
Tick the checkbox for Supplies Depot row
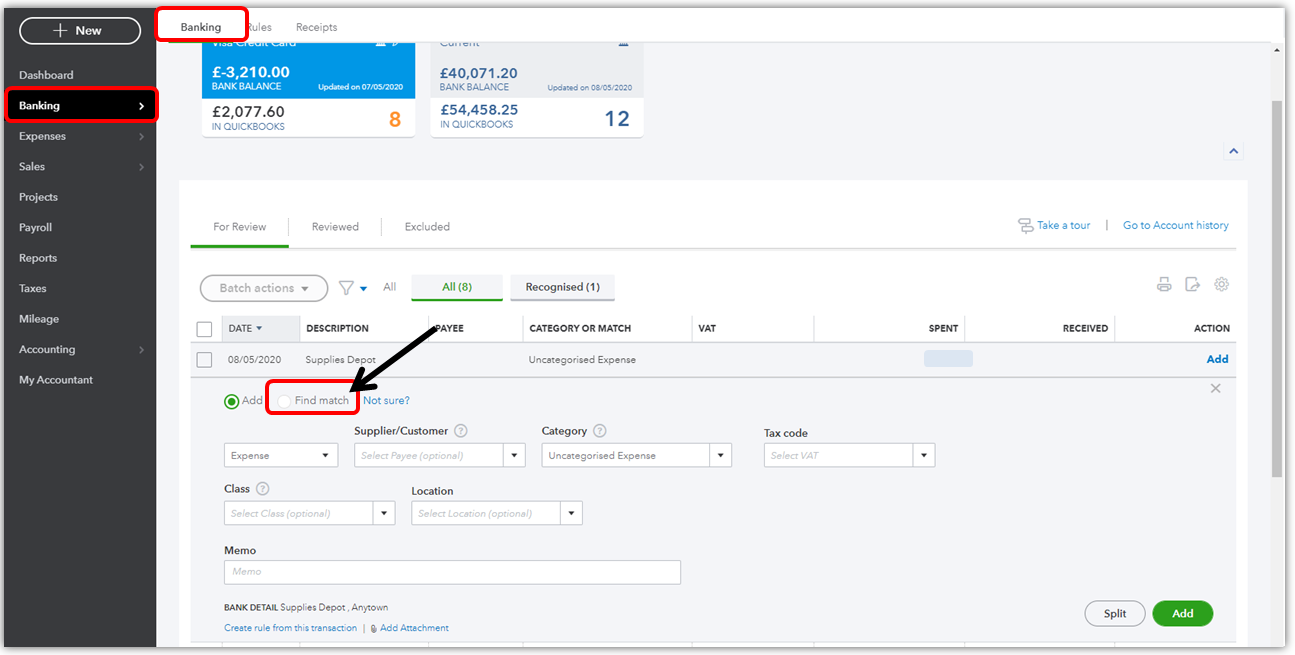pos(205,360)
